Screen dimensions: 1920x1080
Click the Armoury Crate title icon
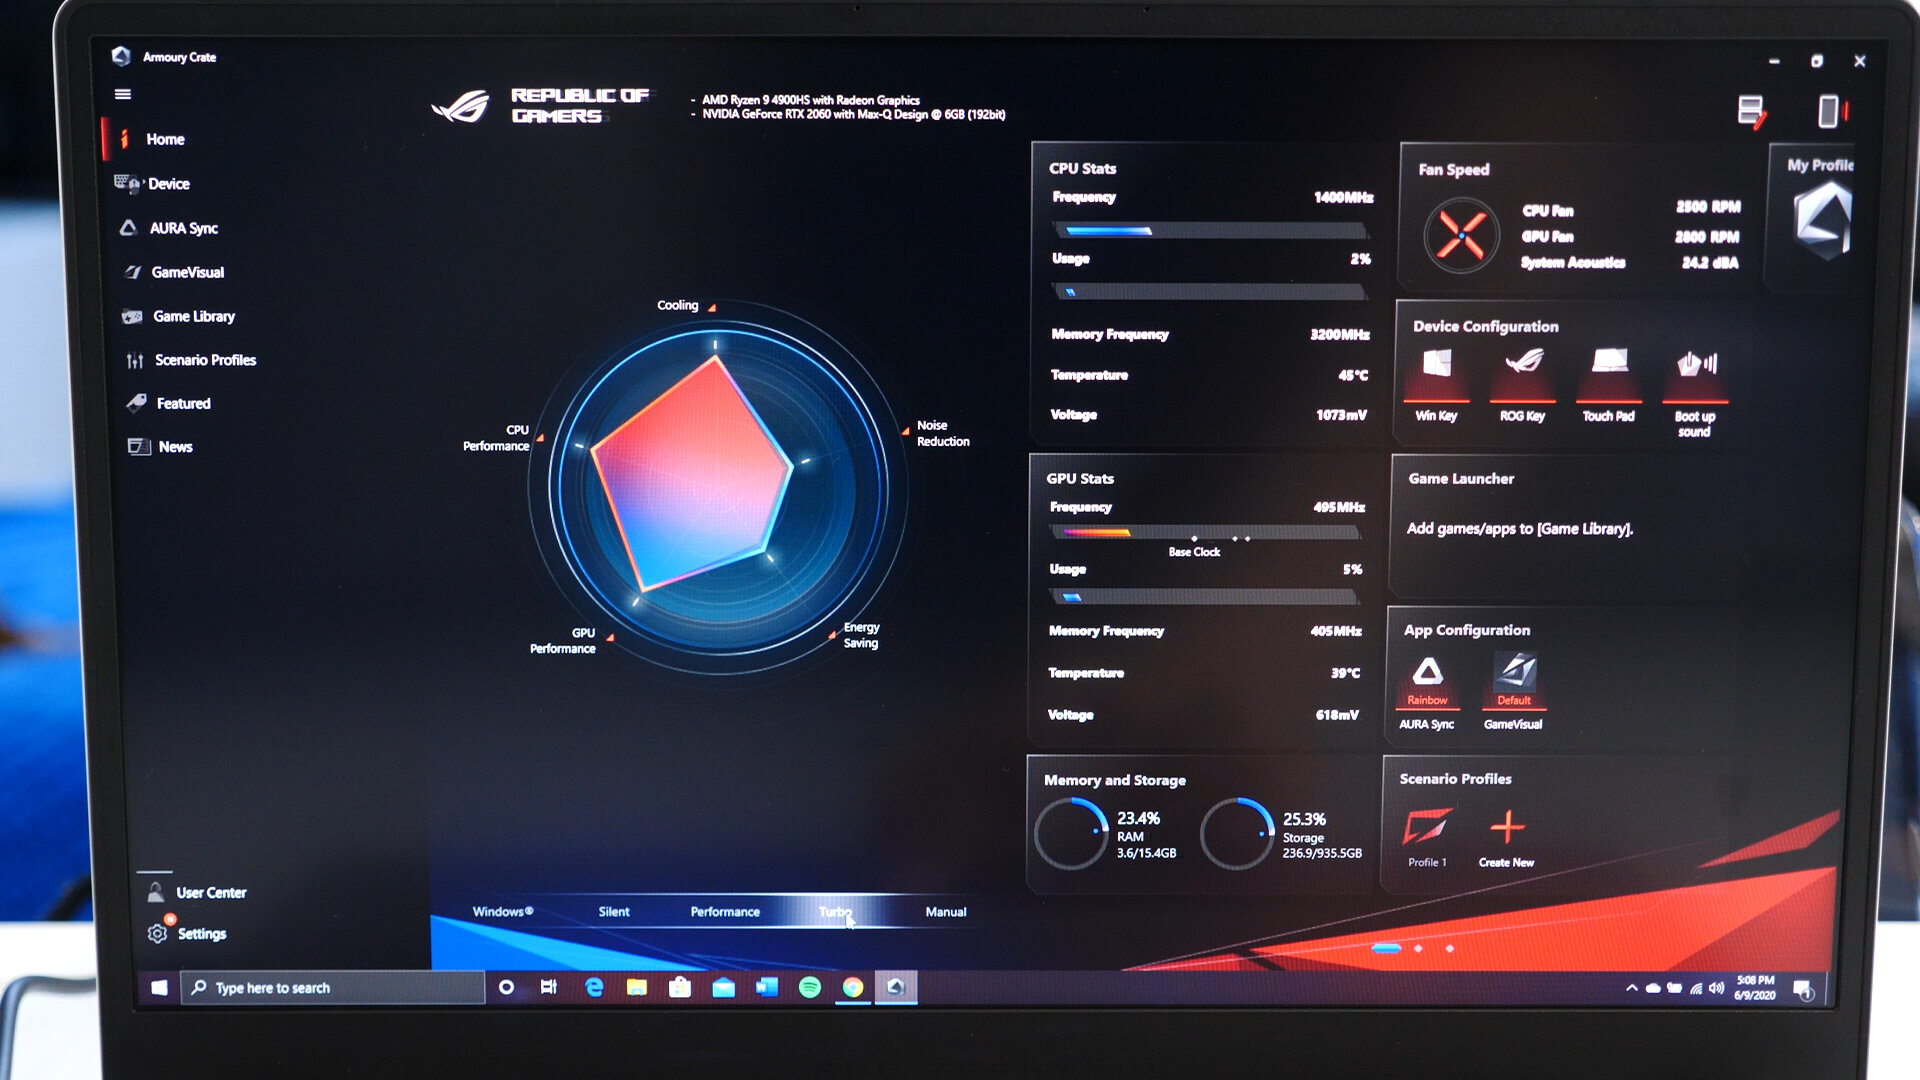[x=121, y=57]
